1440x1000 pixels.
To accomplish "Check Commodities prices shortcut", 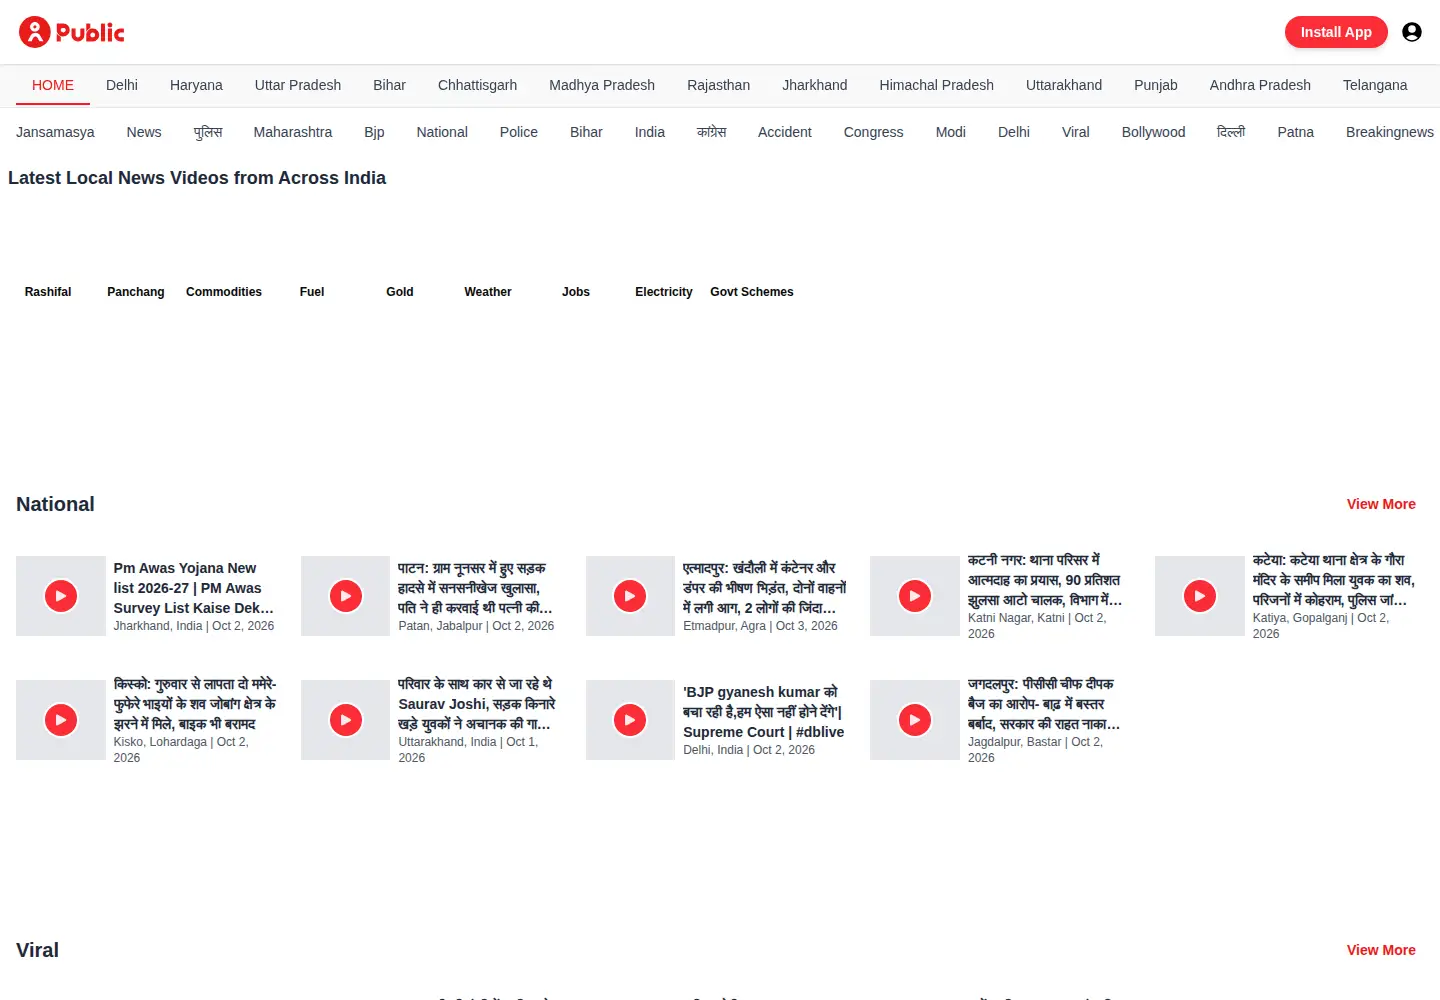I will pos(224,292).
